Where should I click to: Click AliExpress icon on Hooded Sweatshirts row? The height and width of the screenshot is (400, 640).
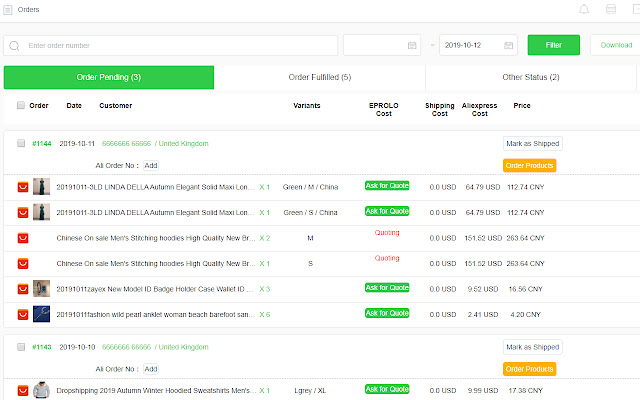[x=23, y=390]
